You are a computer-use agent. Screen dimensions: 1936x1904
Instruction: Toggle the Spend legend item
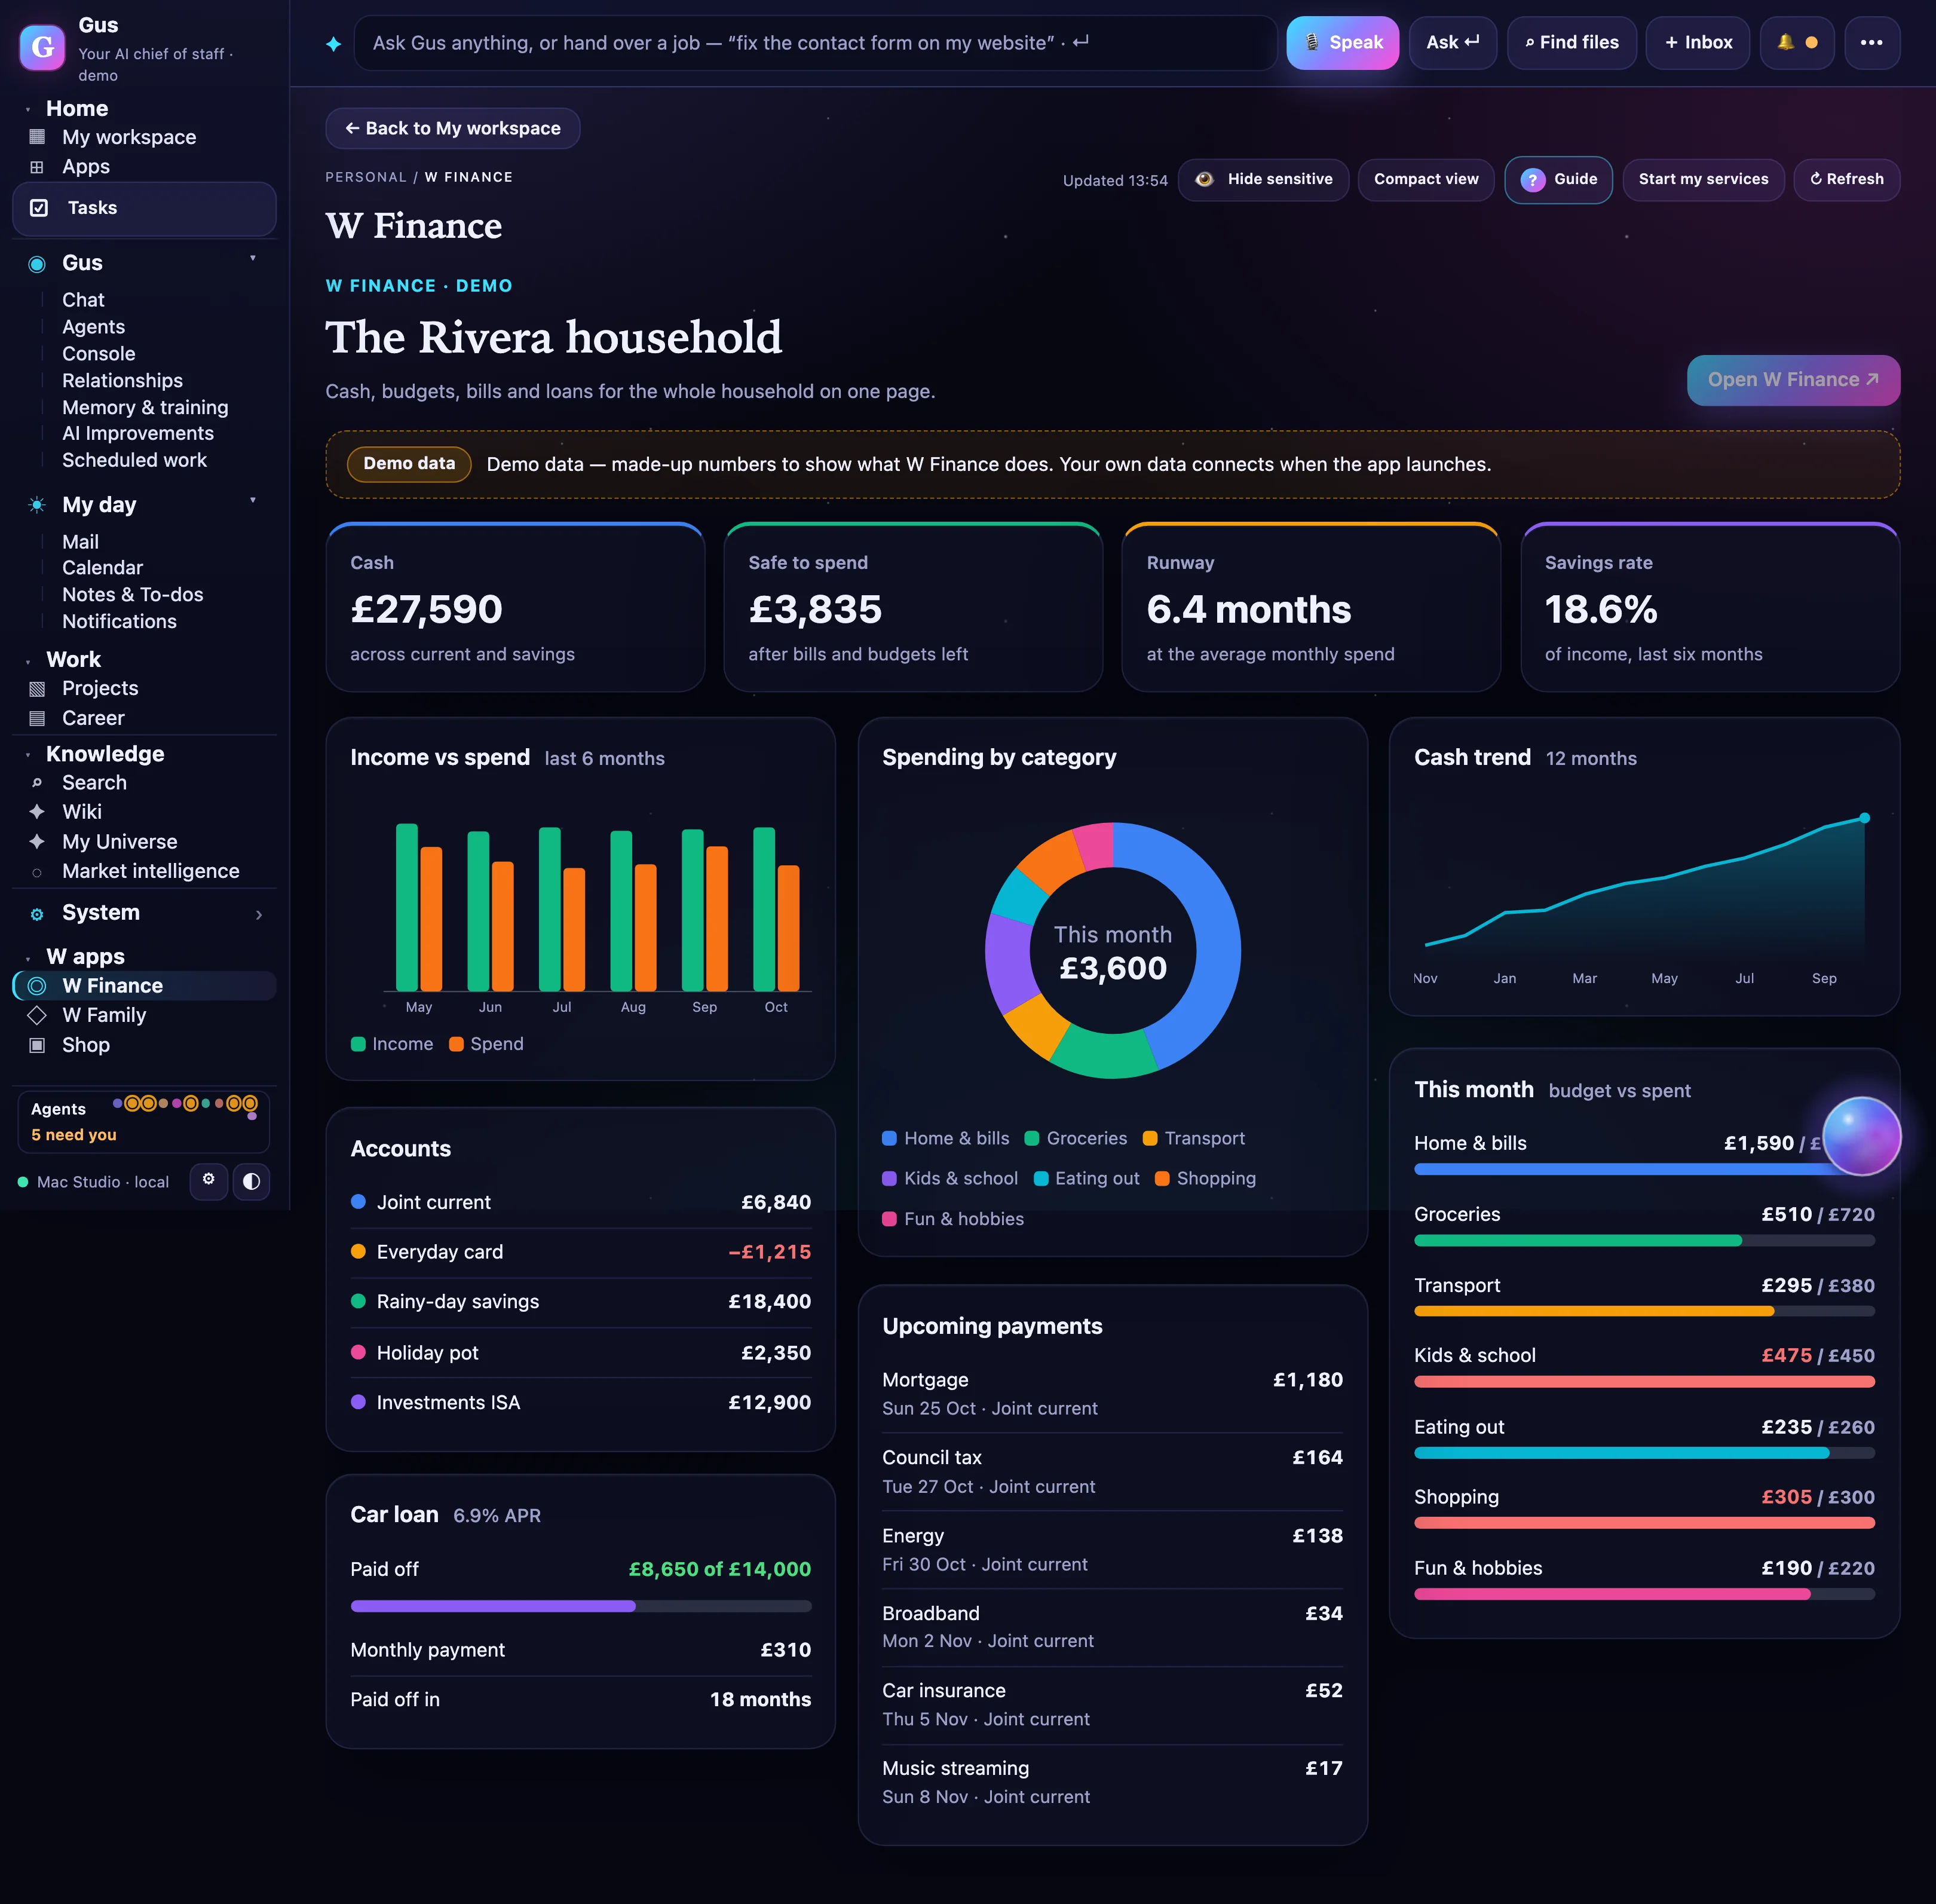pos(487,1044)
